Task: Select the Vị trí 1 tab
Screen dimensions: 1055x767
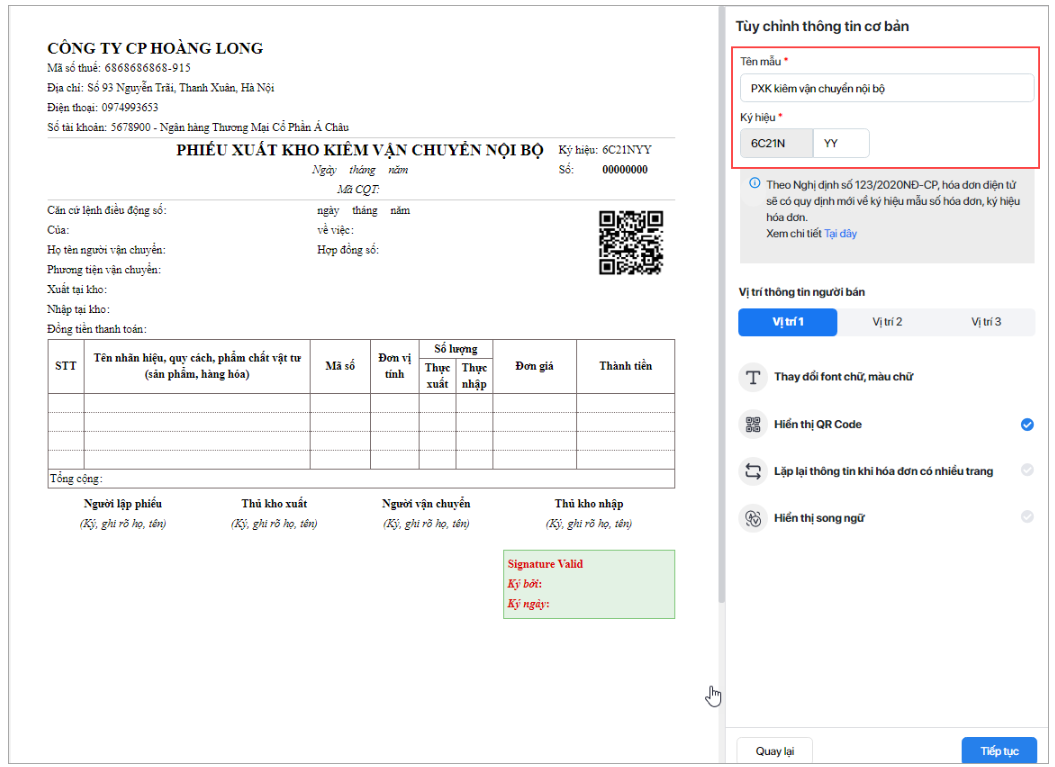Action: coord(787,322)
